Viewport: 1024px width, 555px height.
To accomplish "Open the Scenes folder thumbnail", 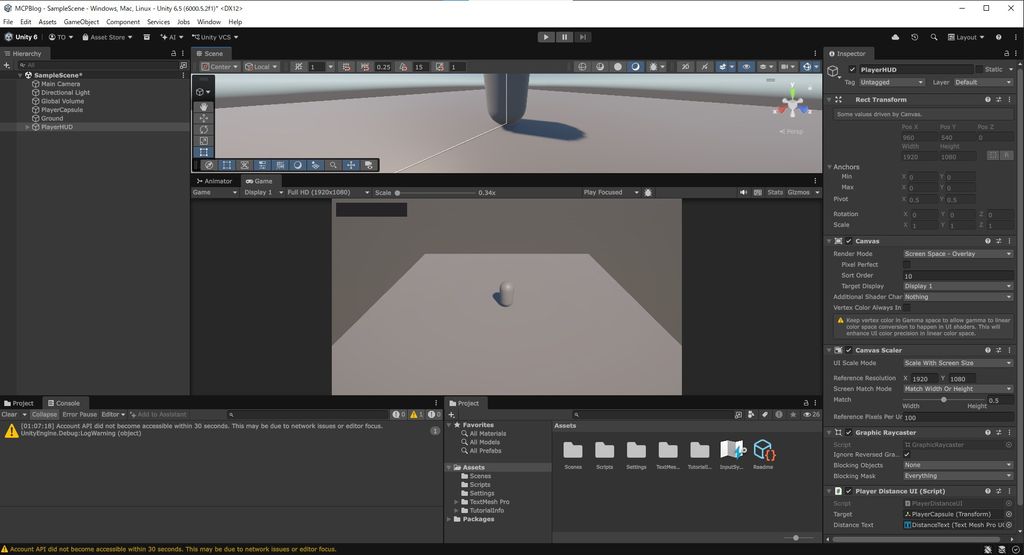I will click(573, 454).
